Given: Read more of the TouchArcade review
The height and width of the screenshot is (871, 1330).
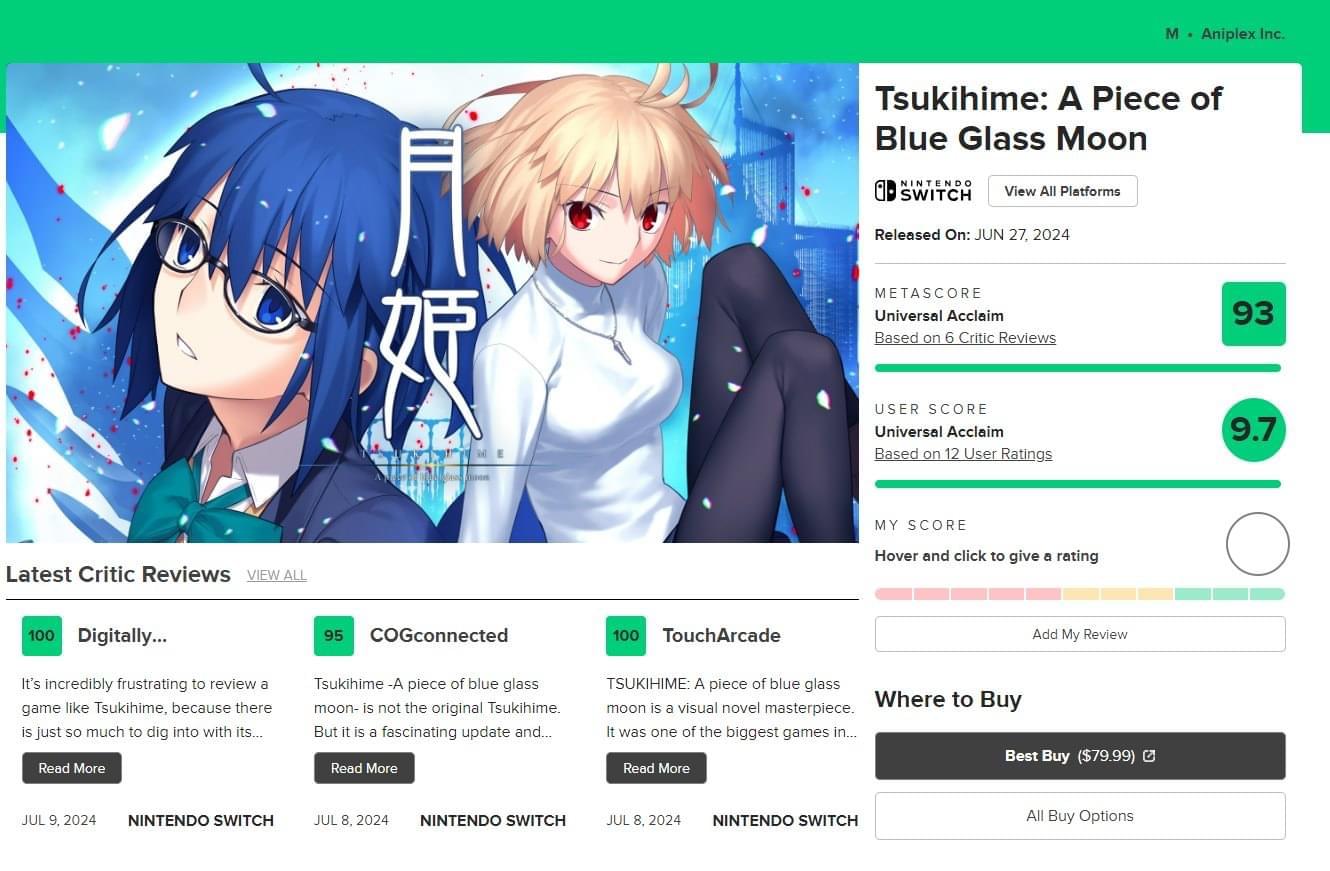Looking at the screenshot, I should point(656,768).
